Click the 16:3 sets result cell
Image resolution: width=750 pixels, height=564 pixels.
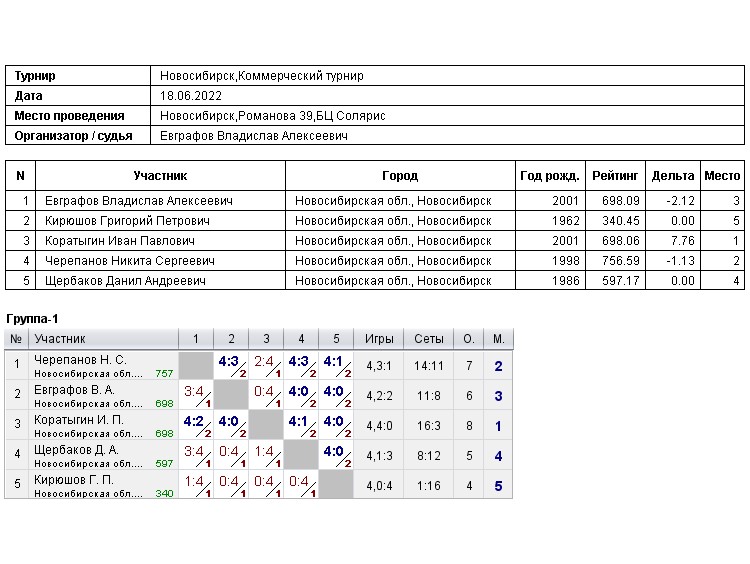[429, 426]
